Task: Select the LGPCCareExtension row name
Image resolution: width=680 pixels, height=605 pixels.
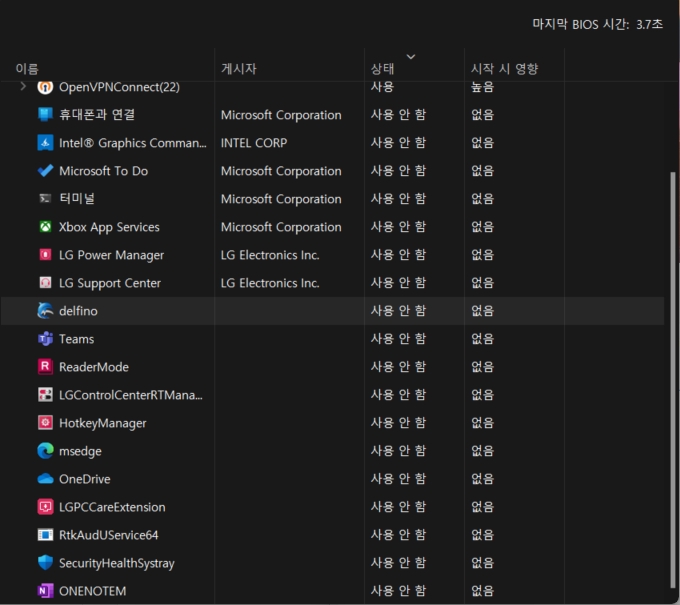Action: coord(112,507)
